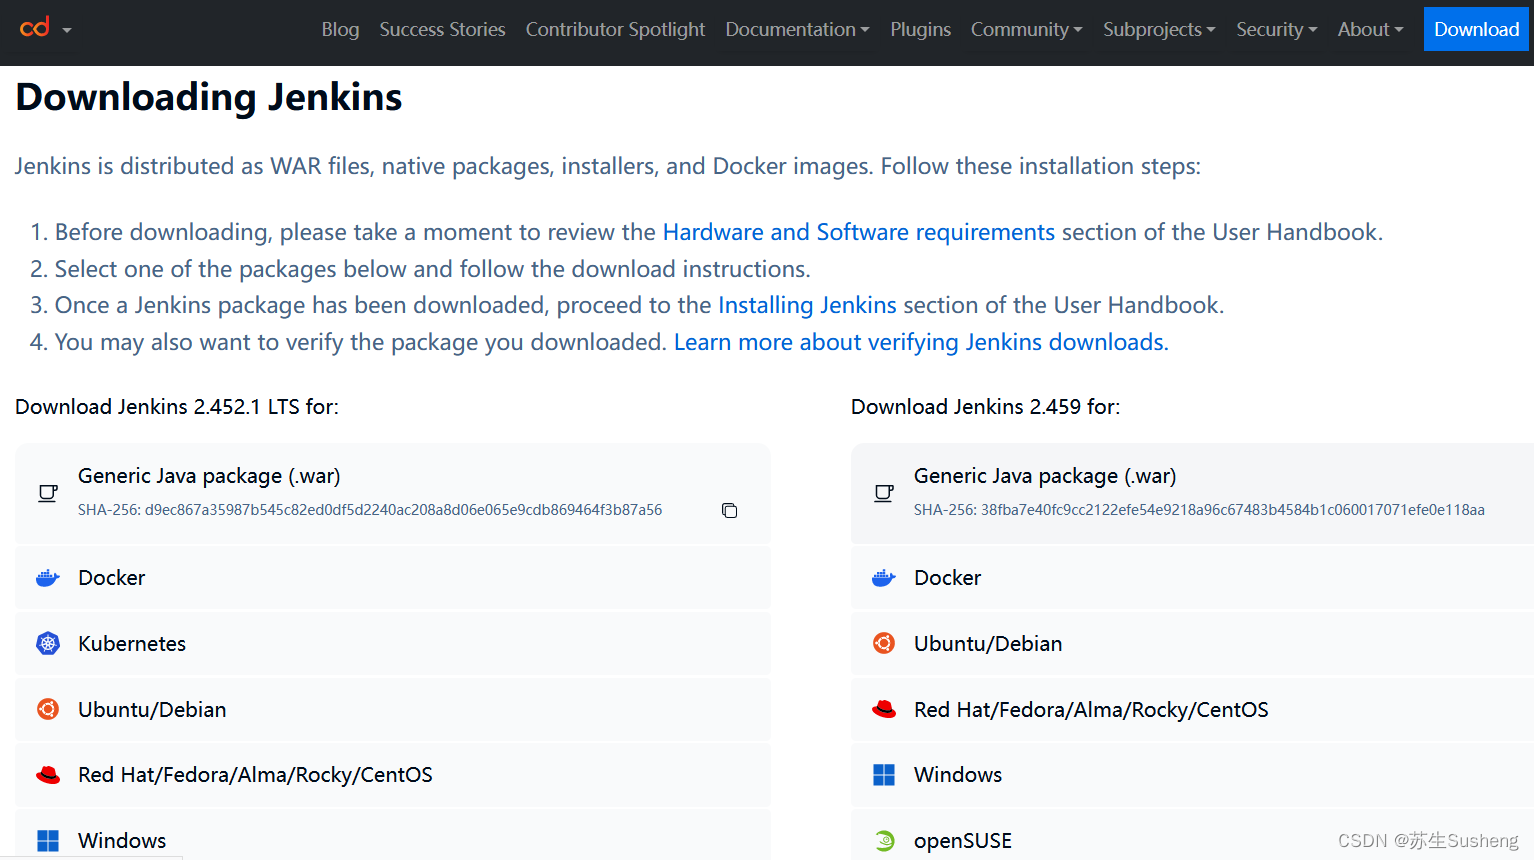The image size is (1534, 860).
Task: Click 'Download Jenkins 2.452.1 LTS for:' text
Action: [177, 407]
